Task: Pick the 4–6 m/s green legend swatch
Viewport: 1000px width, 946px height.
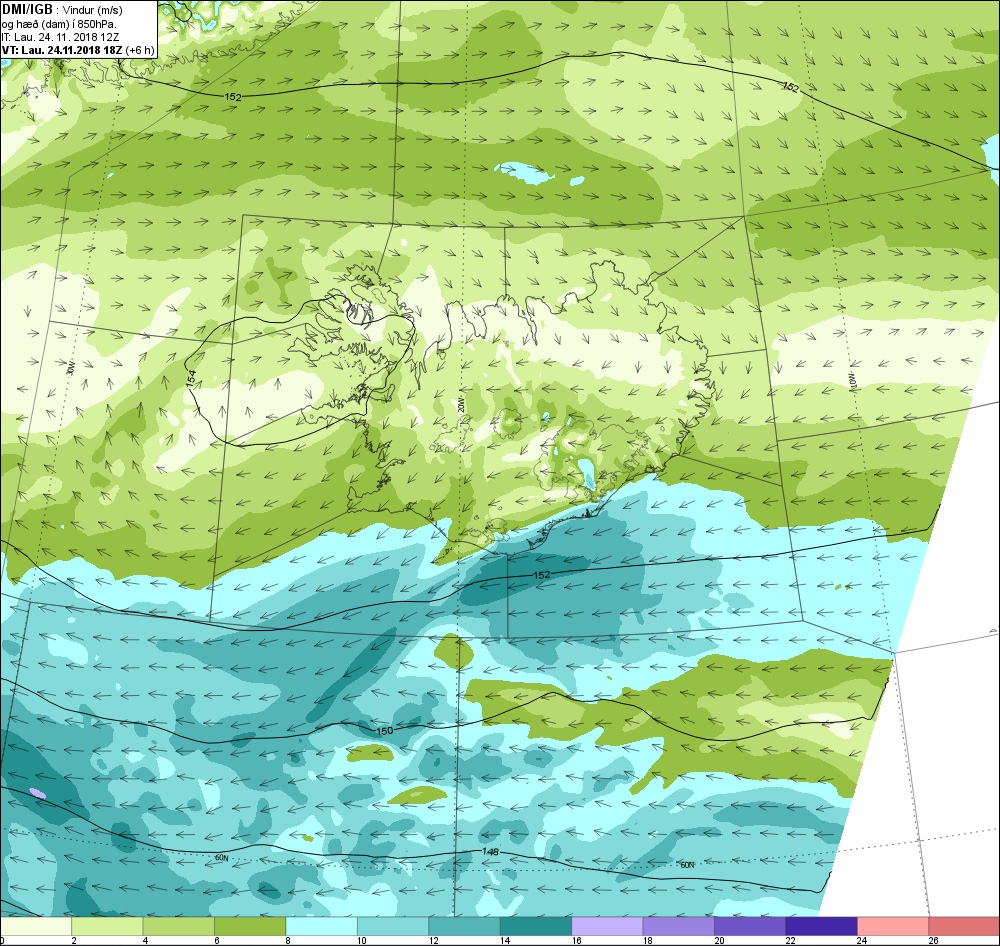Action: pyautogui.click(x=179, y=926)
